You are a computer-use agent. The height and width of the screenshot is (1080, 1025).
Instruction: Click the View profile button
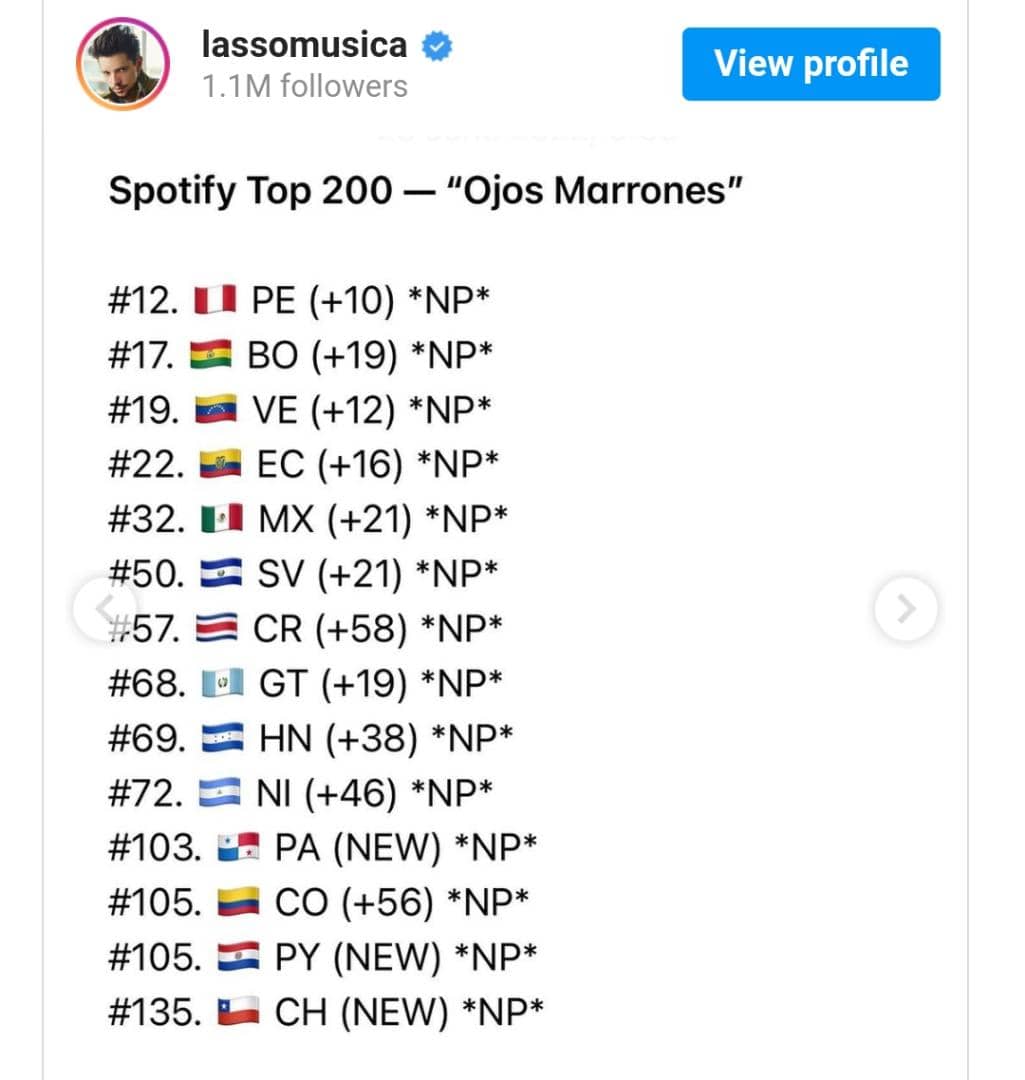tap(811, 64)
